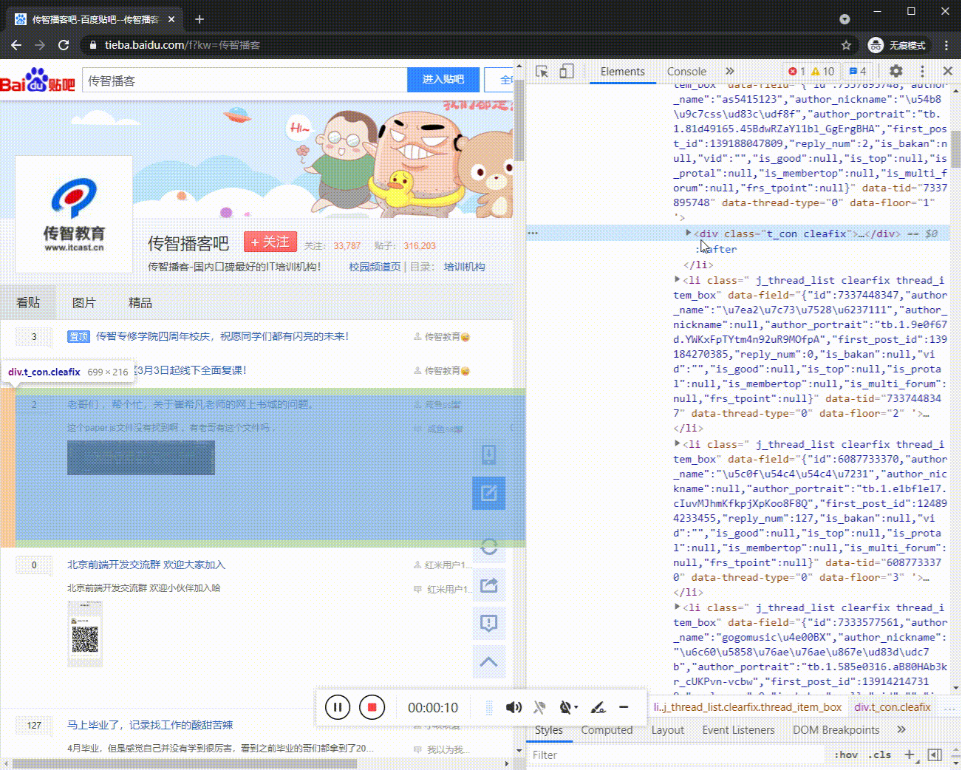Pause the screen recording
Screen dimensions: 961x771
click(x=337, y=707)
